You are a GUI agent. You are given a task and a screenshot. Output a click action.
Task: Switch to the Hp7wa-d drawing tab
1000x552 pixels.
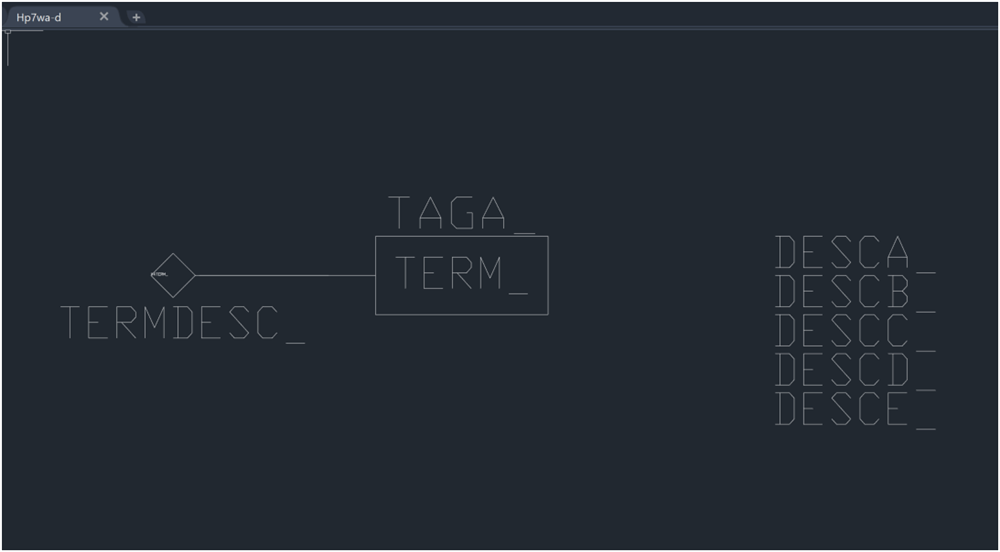click(39, 17)
